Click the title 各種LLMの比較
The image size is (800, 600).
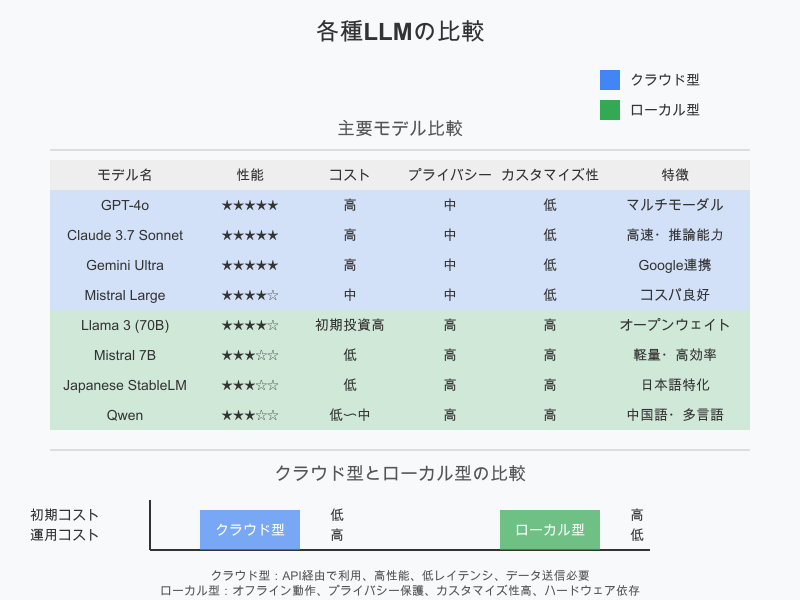400,31
